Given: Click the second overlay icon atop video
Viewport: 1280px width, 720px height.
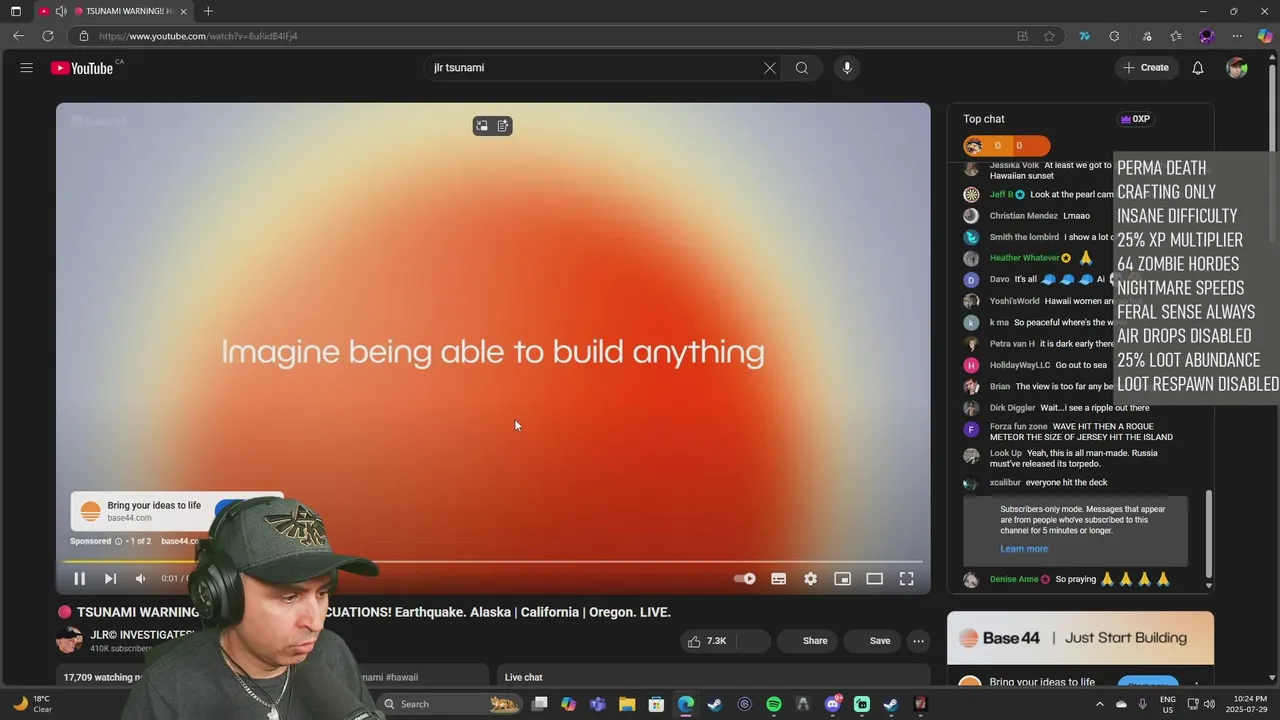Looking at the screenshot, I should (x=503, y=126).
